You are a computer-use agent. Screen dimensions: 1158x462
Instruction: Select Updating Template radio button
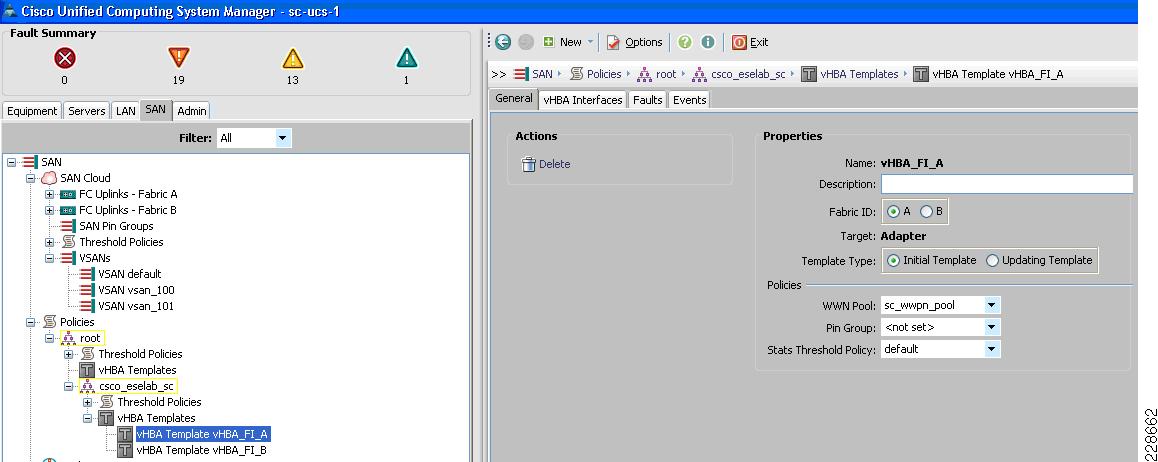tap(993, 261)
